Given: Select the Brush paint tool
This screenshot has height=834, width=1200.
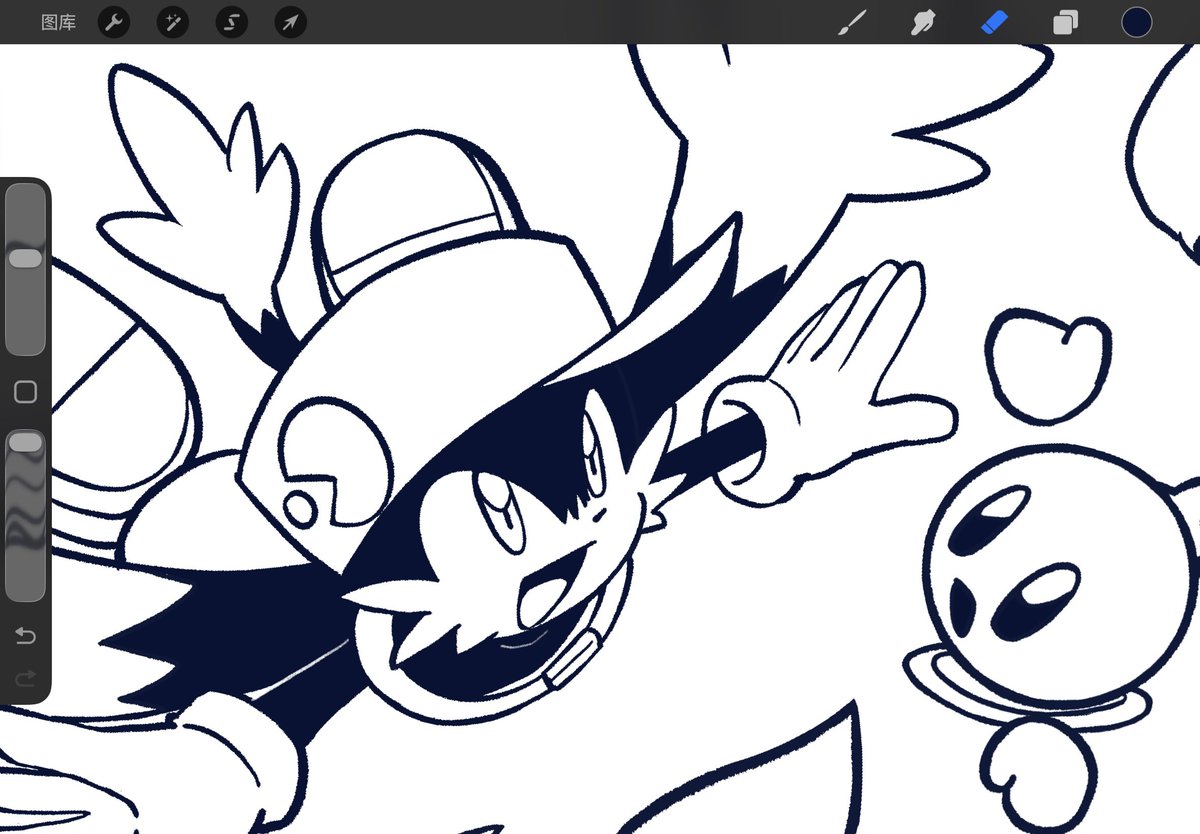Looking at the screenshot, I should click(851, 22).
